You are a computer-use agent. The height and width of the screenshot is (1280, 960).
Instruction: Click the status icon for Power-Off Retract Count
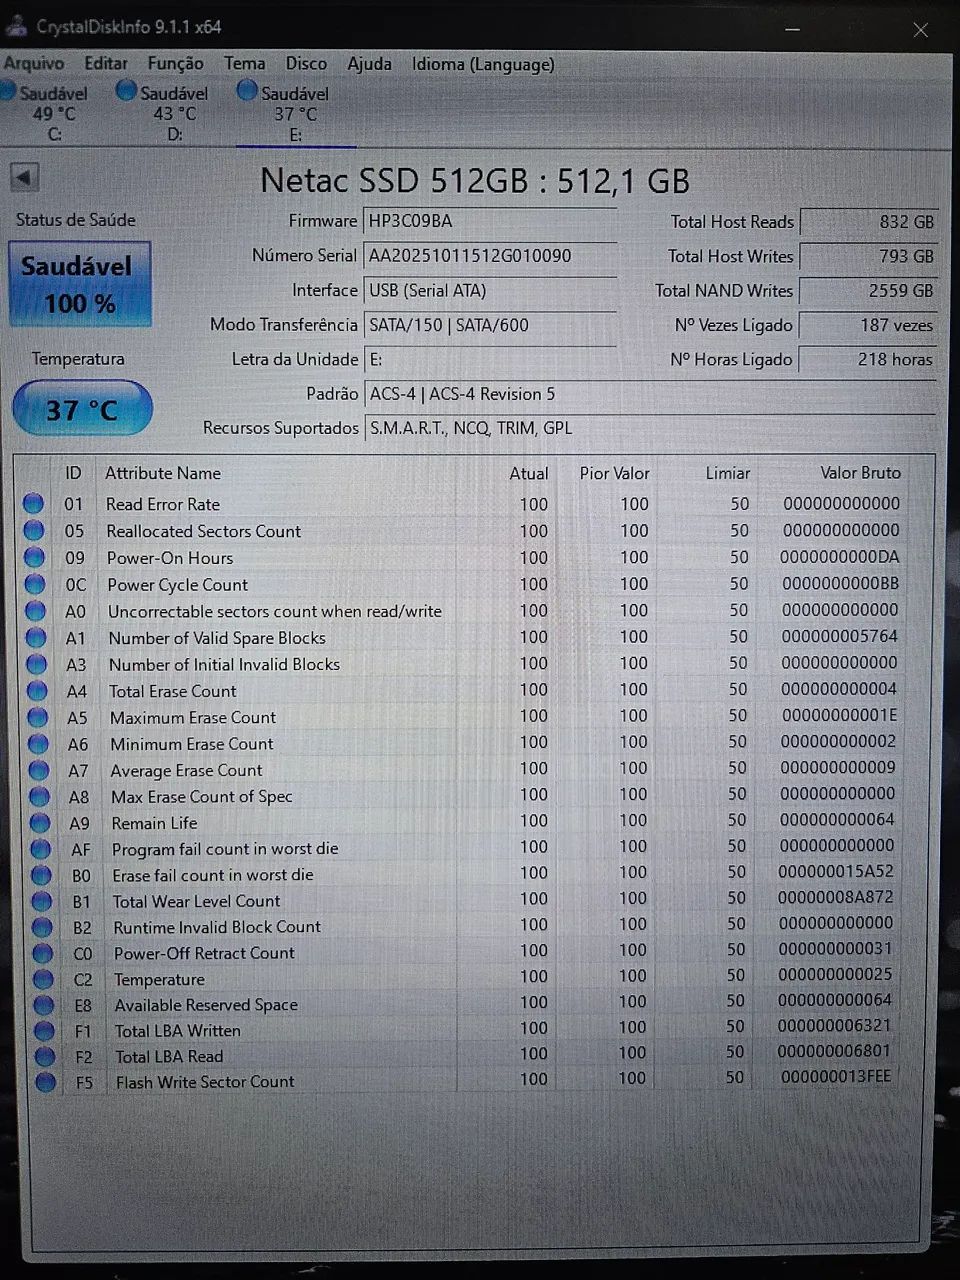click(x=42, y=952)
